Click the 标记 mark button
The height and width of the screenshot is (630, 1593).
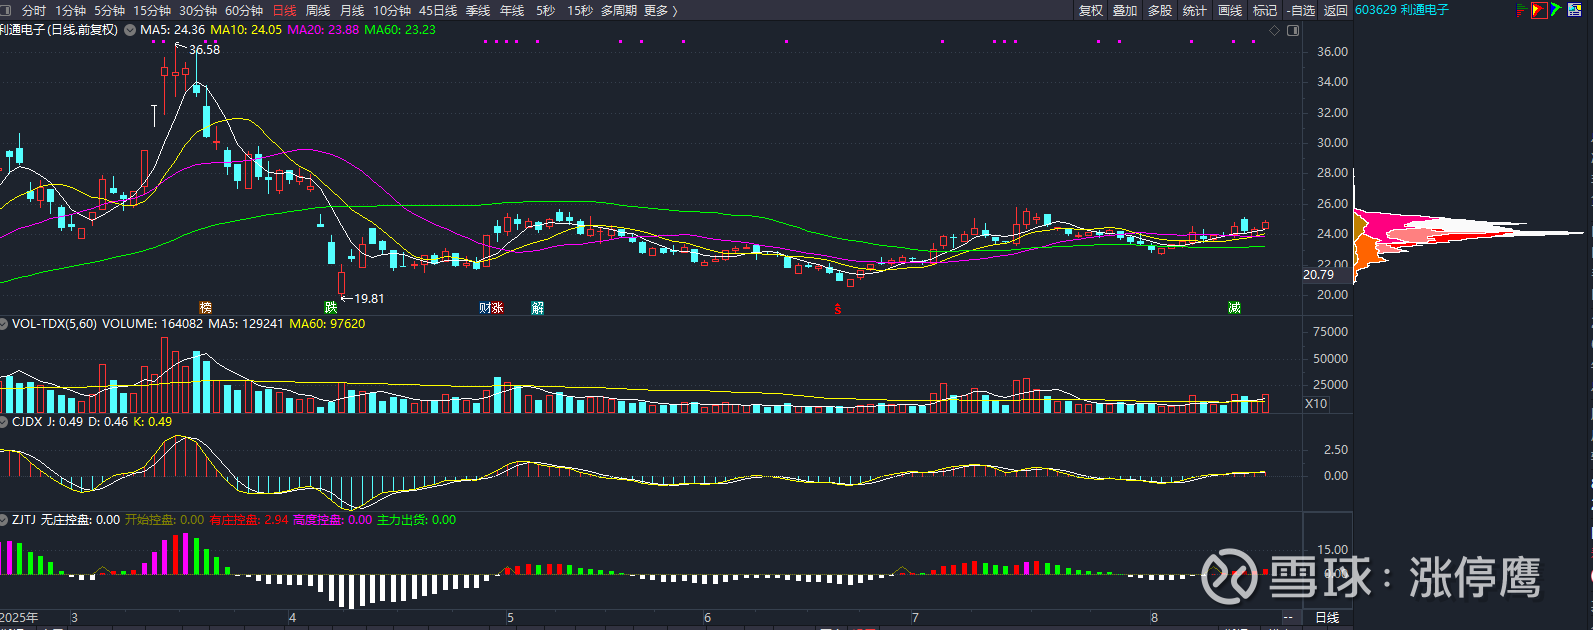pos(1265,10)
